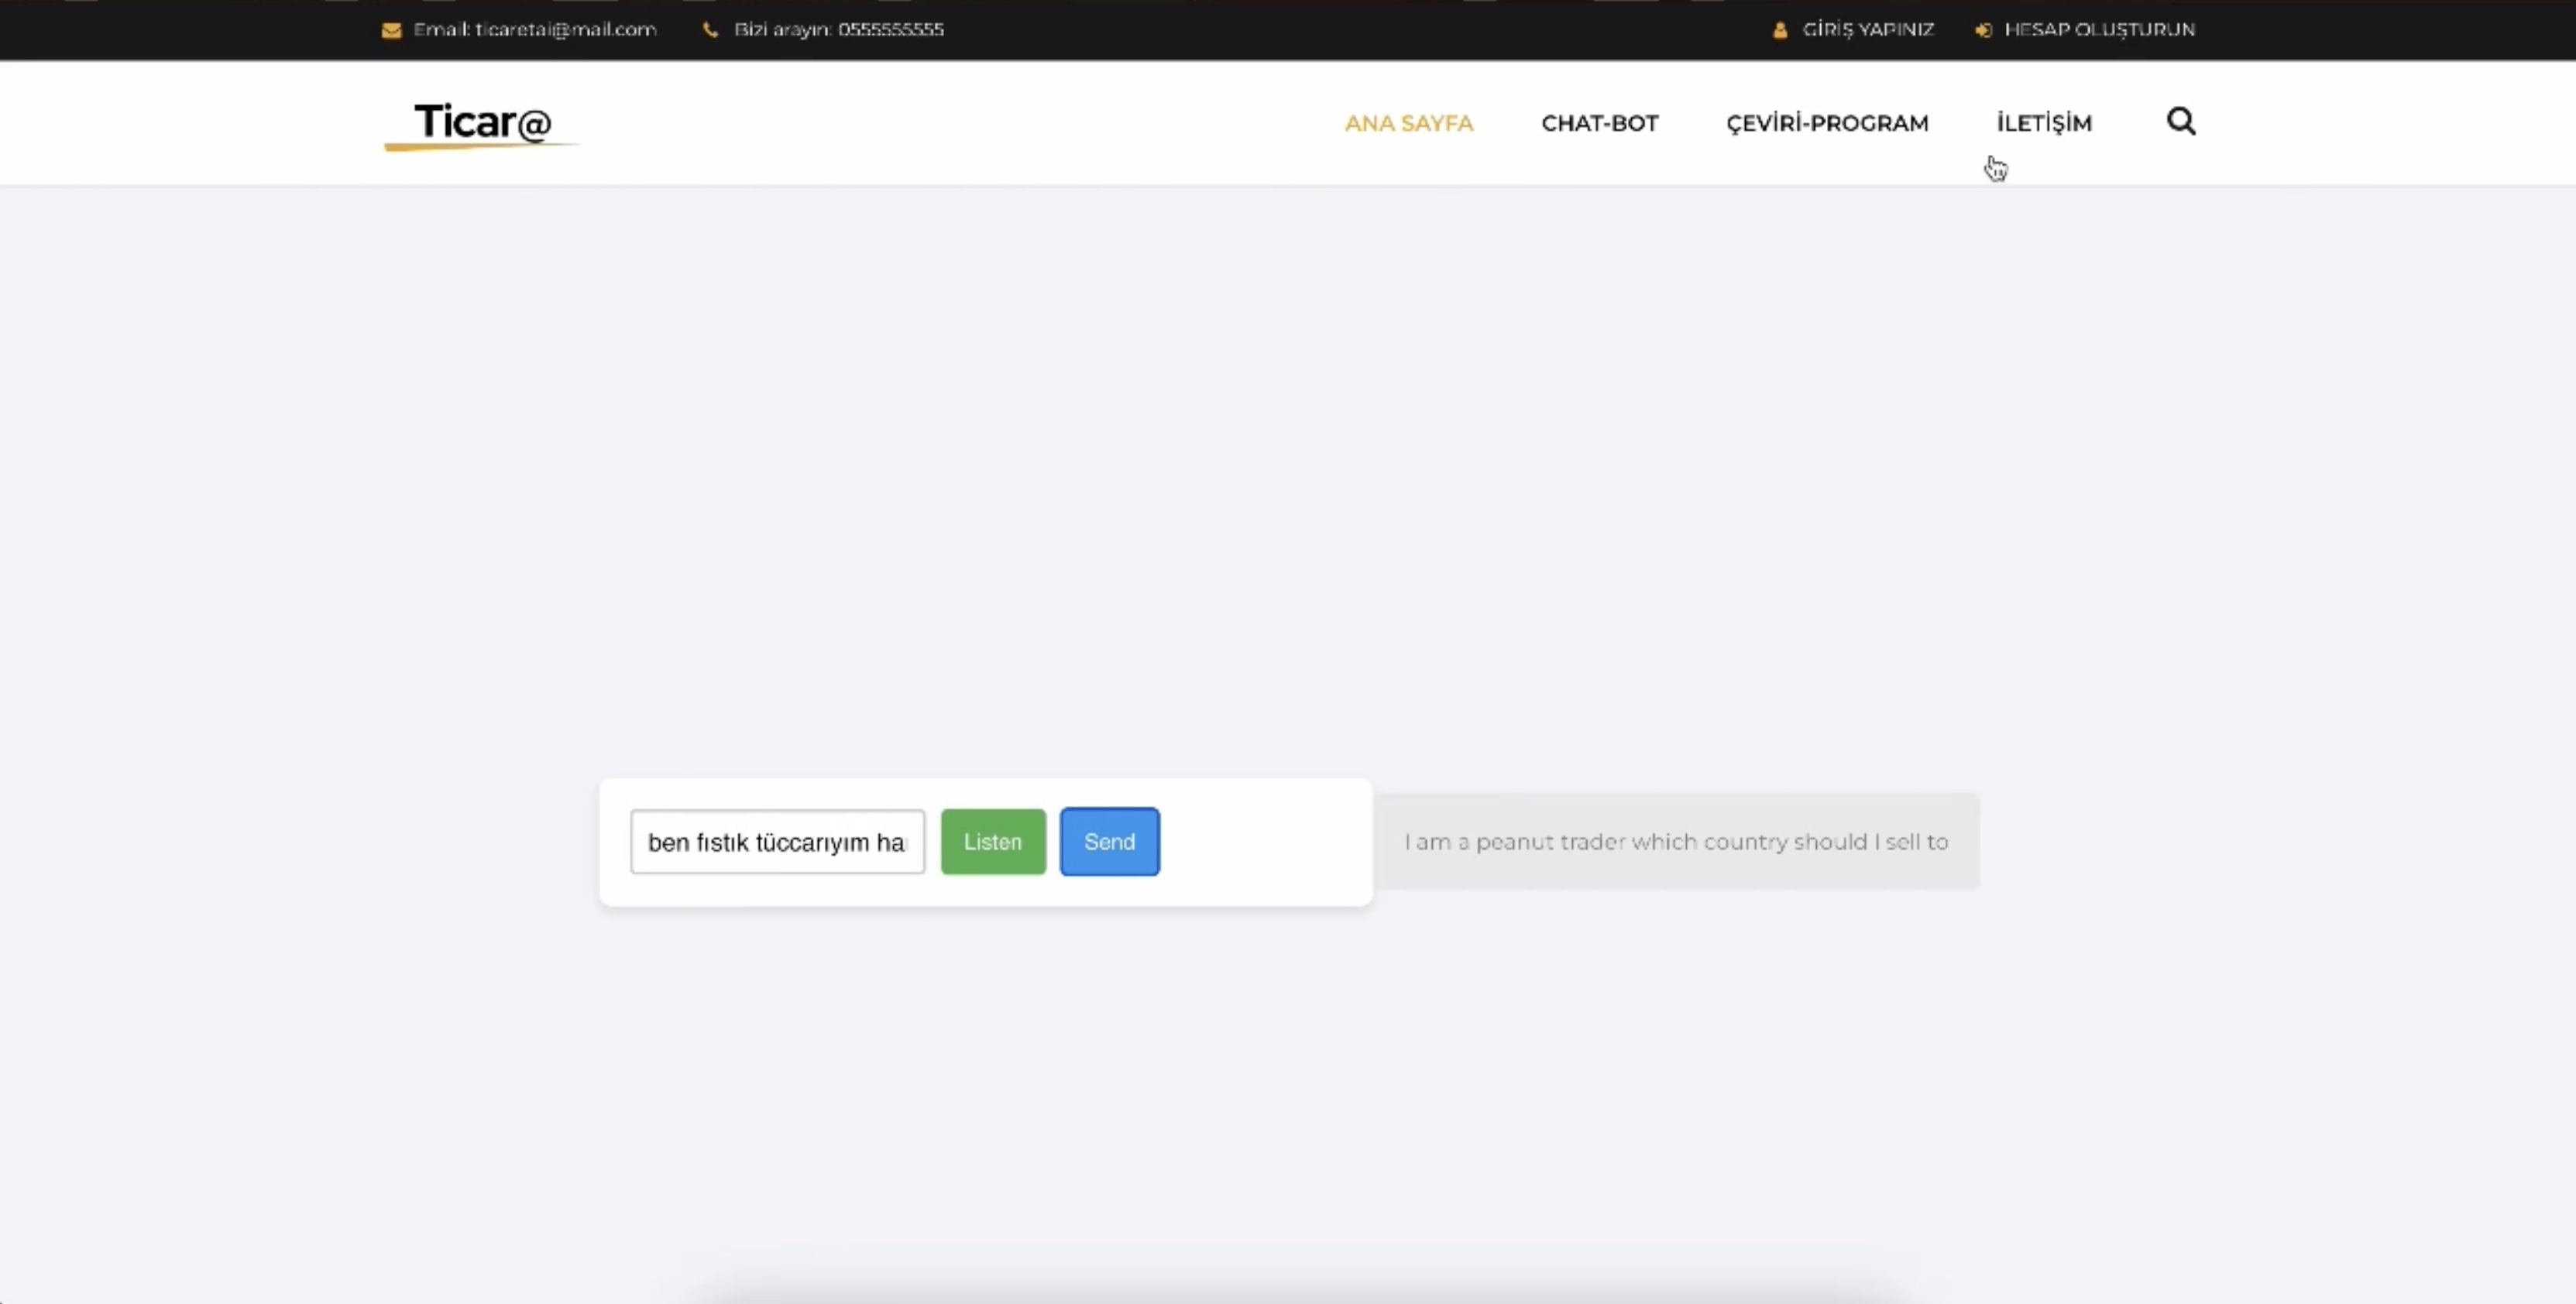Viewport: 2576px width, 1304px height.
Task: Click the phone handset icon in the top bar
Action: tap(710, 30)
